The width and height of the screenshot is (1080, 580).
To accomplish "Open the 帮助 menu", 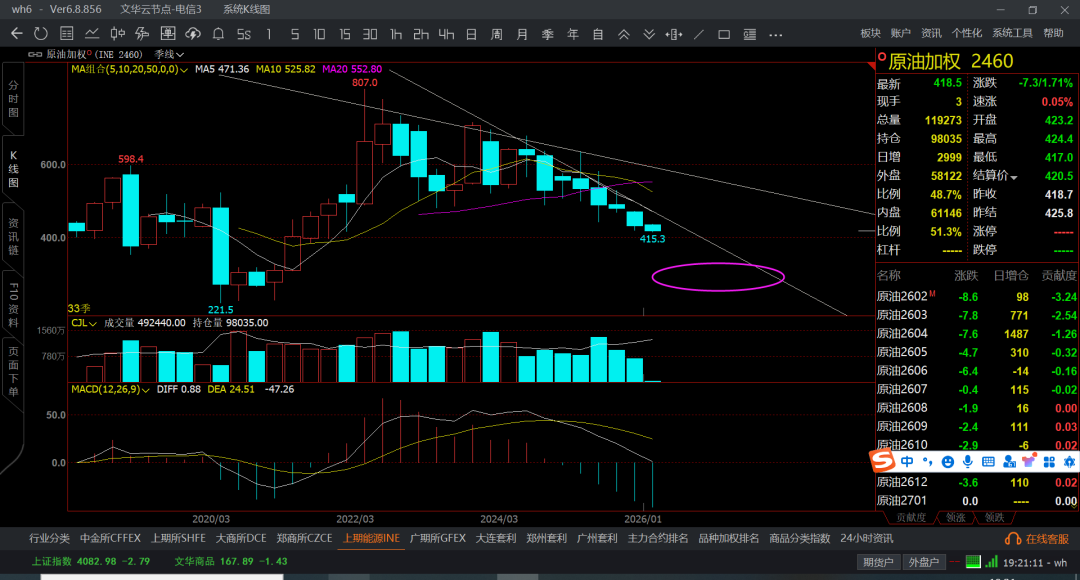I will point(1053,33).
